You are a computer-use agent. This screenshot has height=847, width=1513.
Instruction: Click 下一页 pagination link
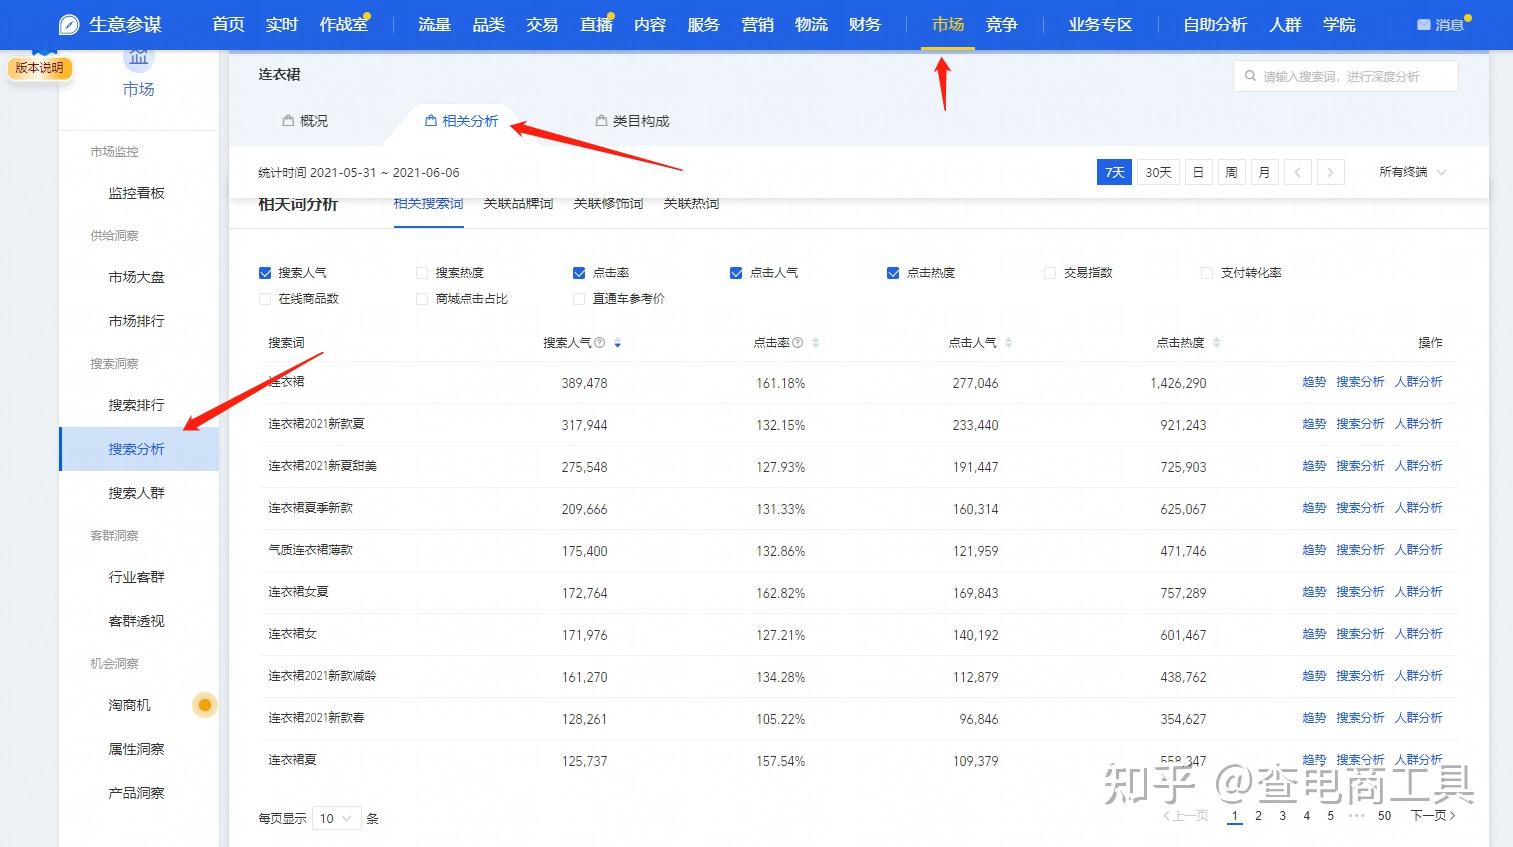(1432, 816)
